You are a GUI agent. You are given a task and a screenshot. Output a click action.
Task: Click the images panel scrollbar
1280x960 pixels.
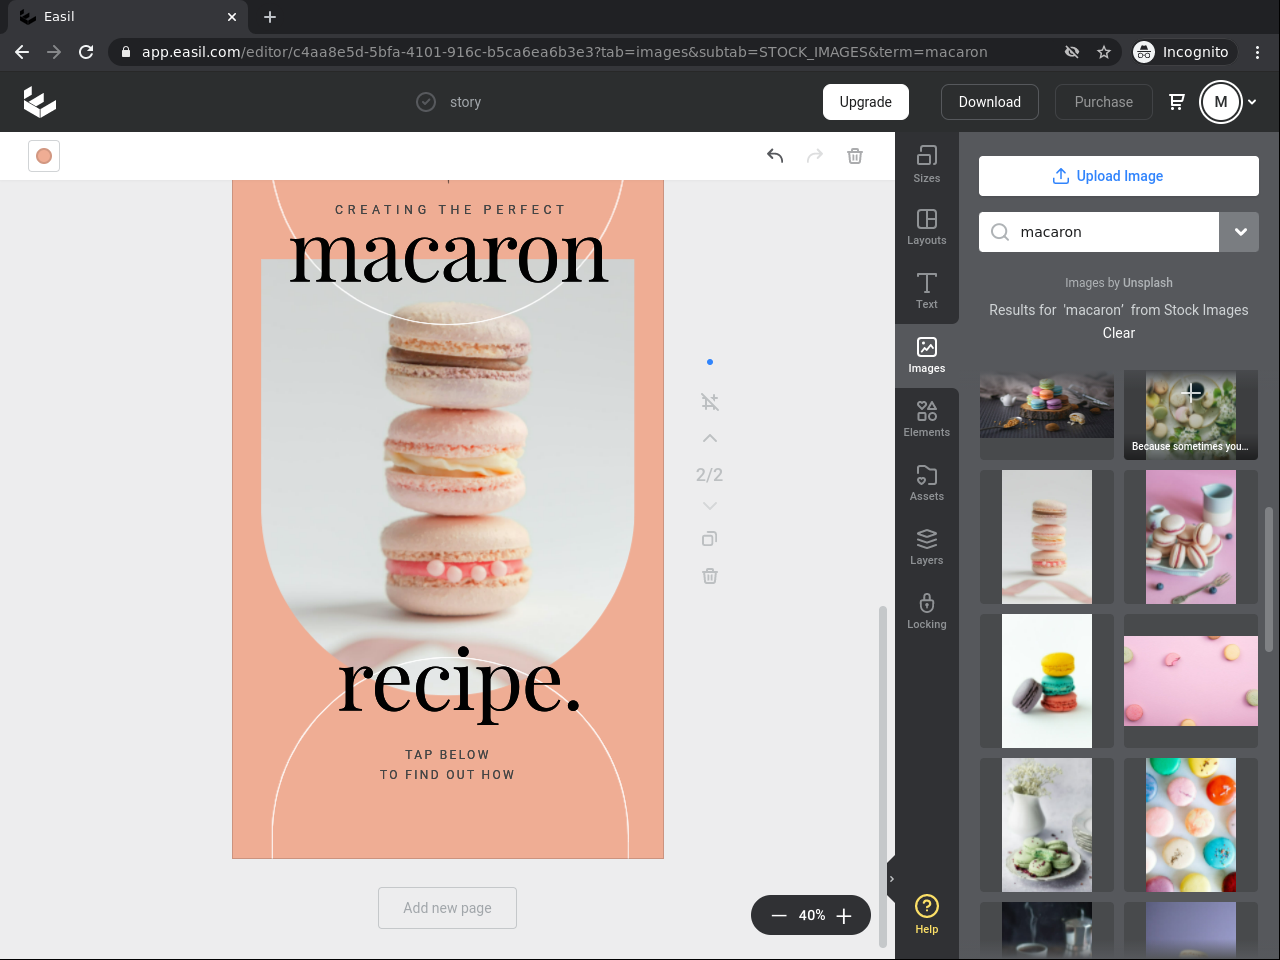[1269, 580]
